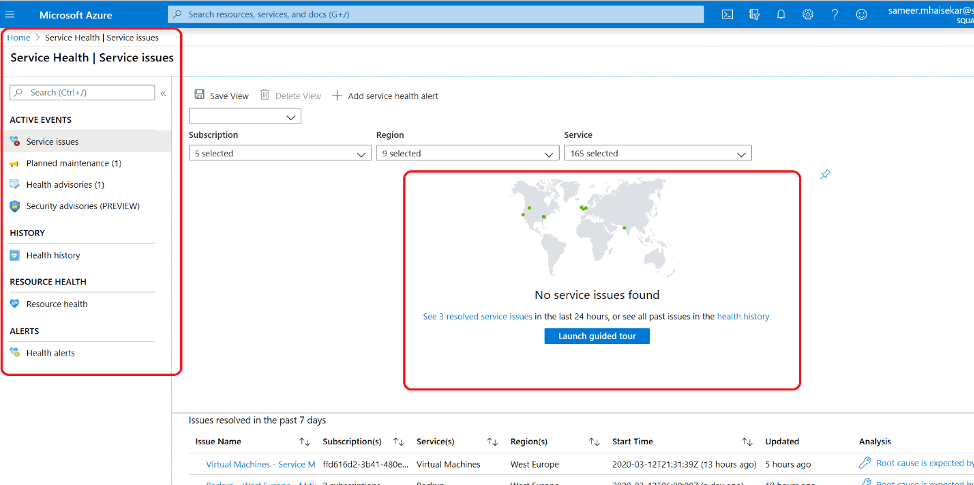Click the Health advisories icon

pyautogui.click(x=15, y=184)
